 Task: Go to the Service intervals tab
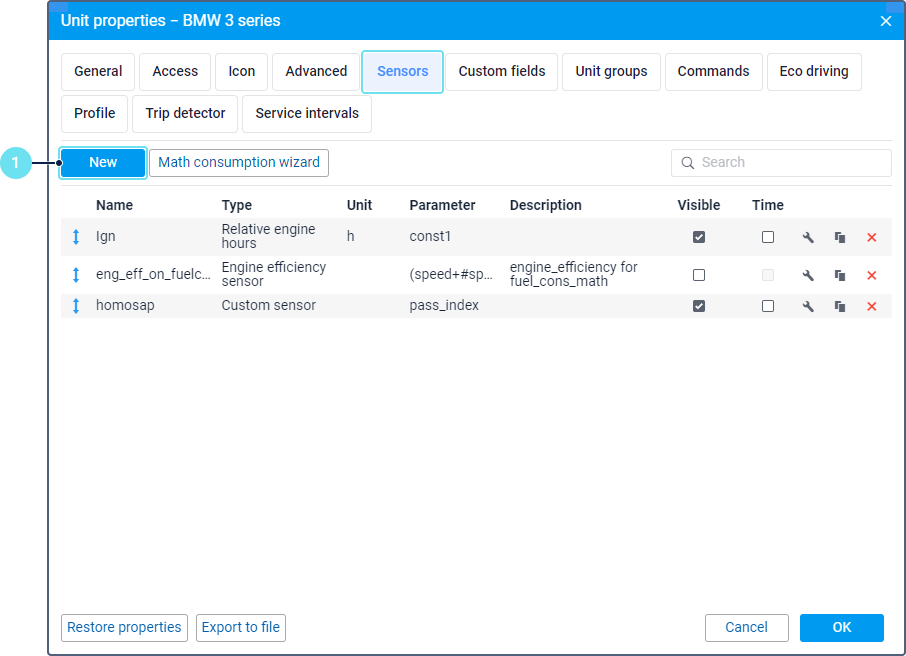(x=307, y=114)
